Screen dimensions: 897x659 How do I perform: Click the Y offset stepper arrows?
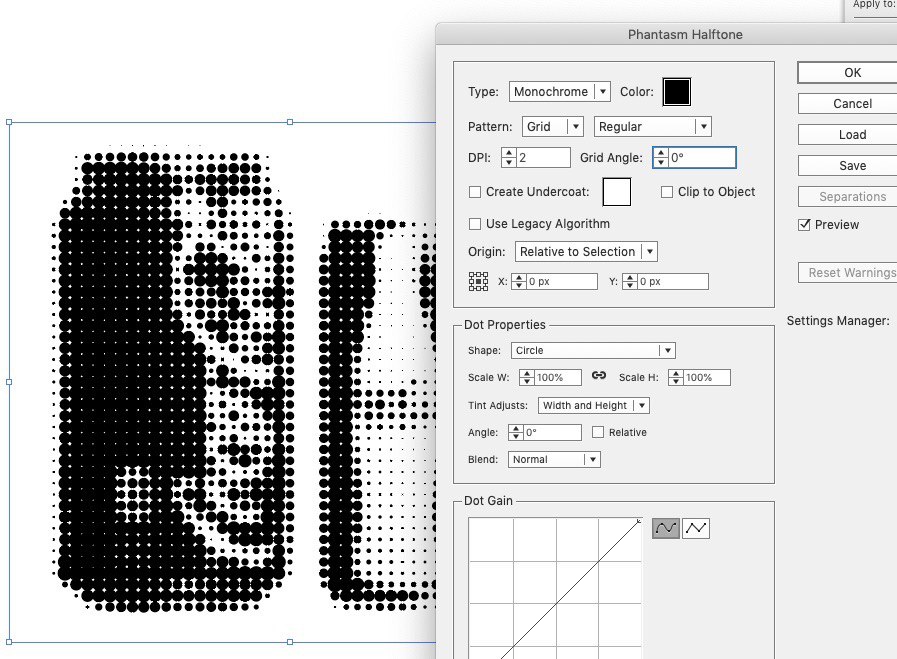point(630,281)
